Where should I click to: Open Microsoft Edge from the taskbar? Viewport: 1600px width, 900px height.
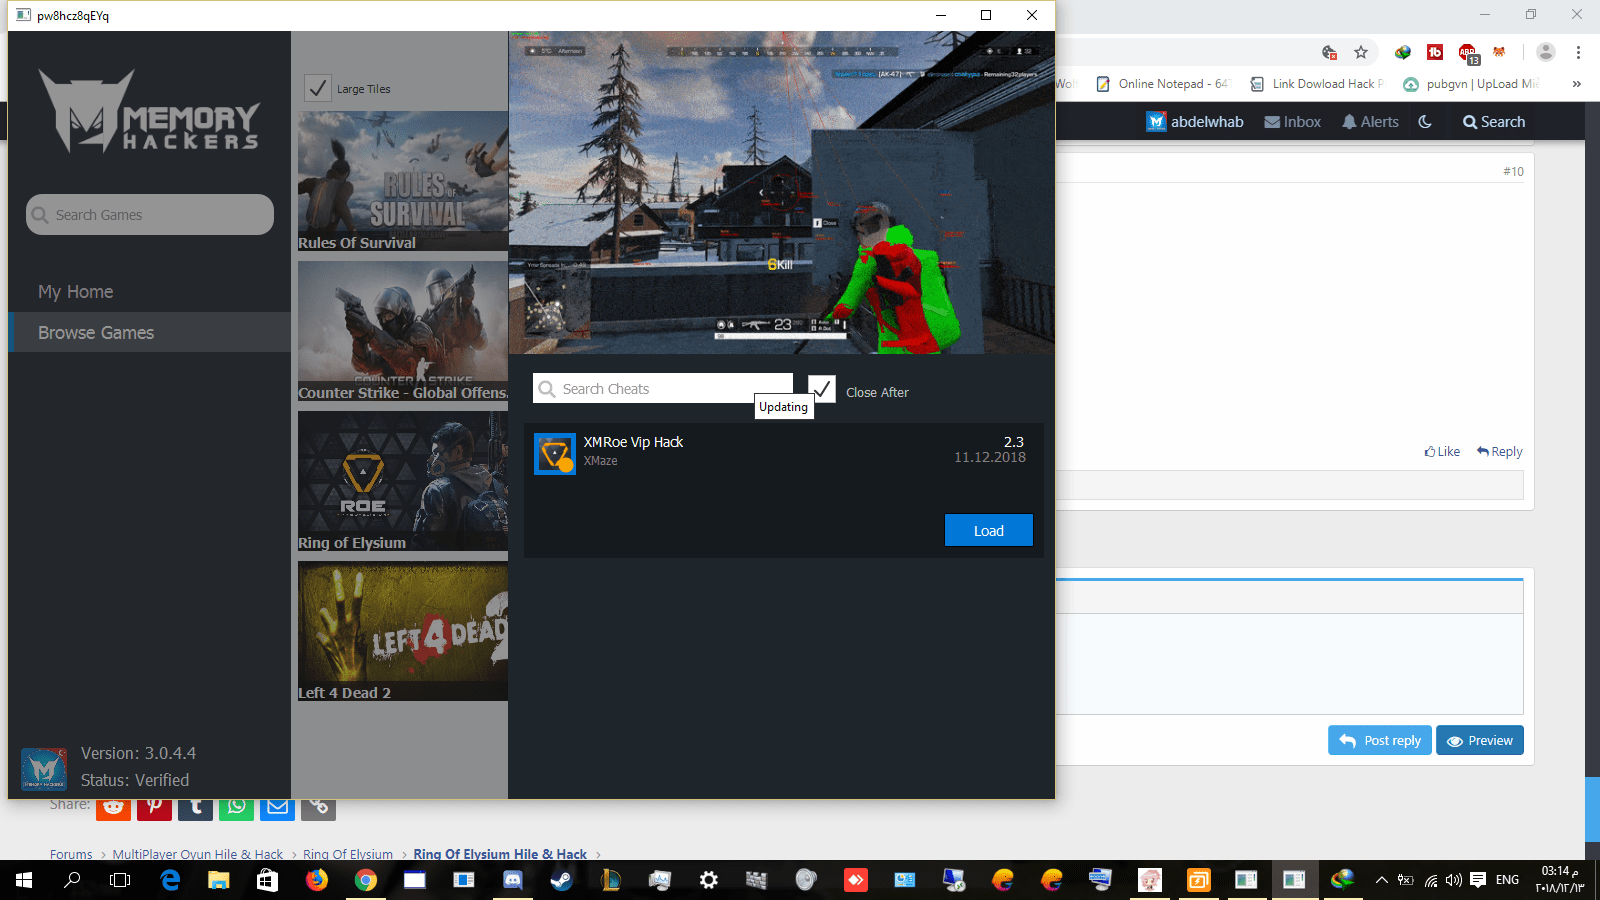pyautogui.click(x=170, y=880)
